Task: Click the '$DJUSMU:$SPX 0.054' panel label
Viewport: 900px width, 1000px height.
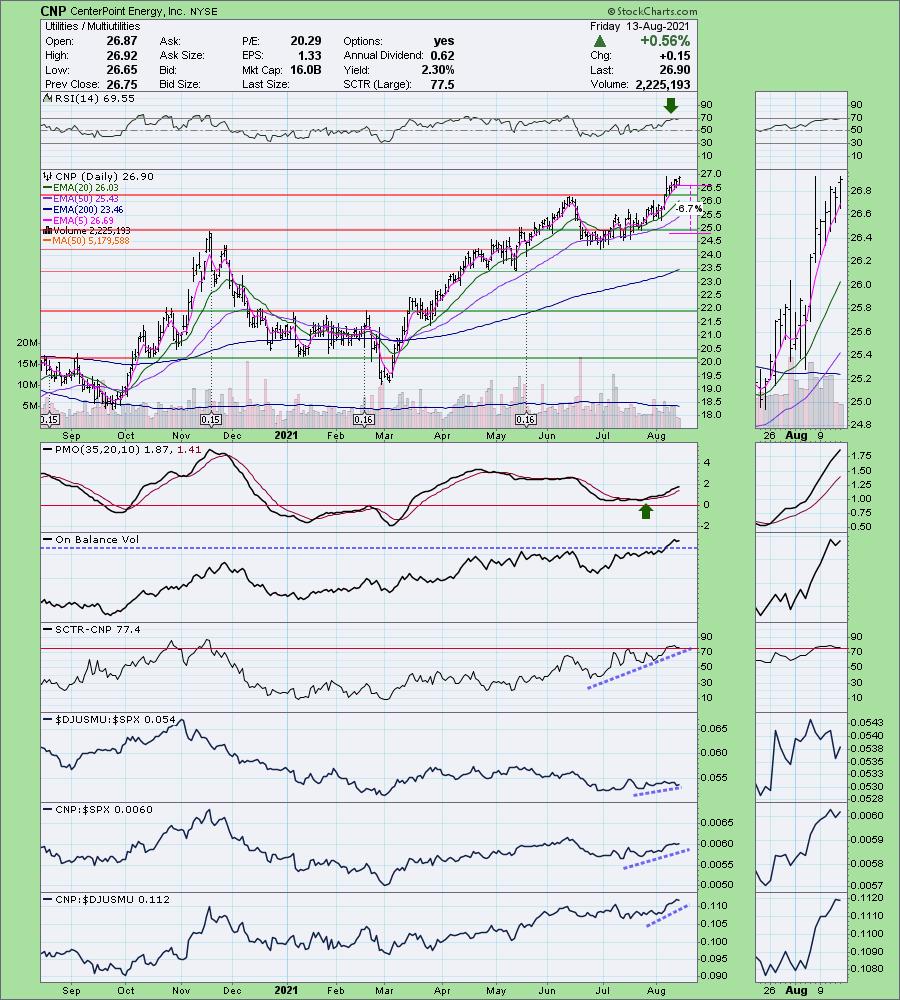Action: tap(115, 719)
